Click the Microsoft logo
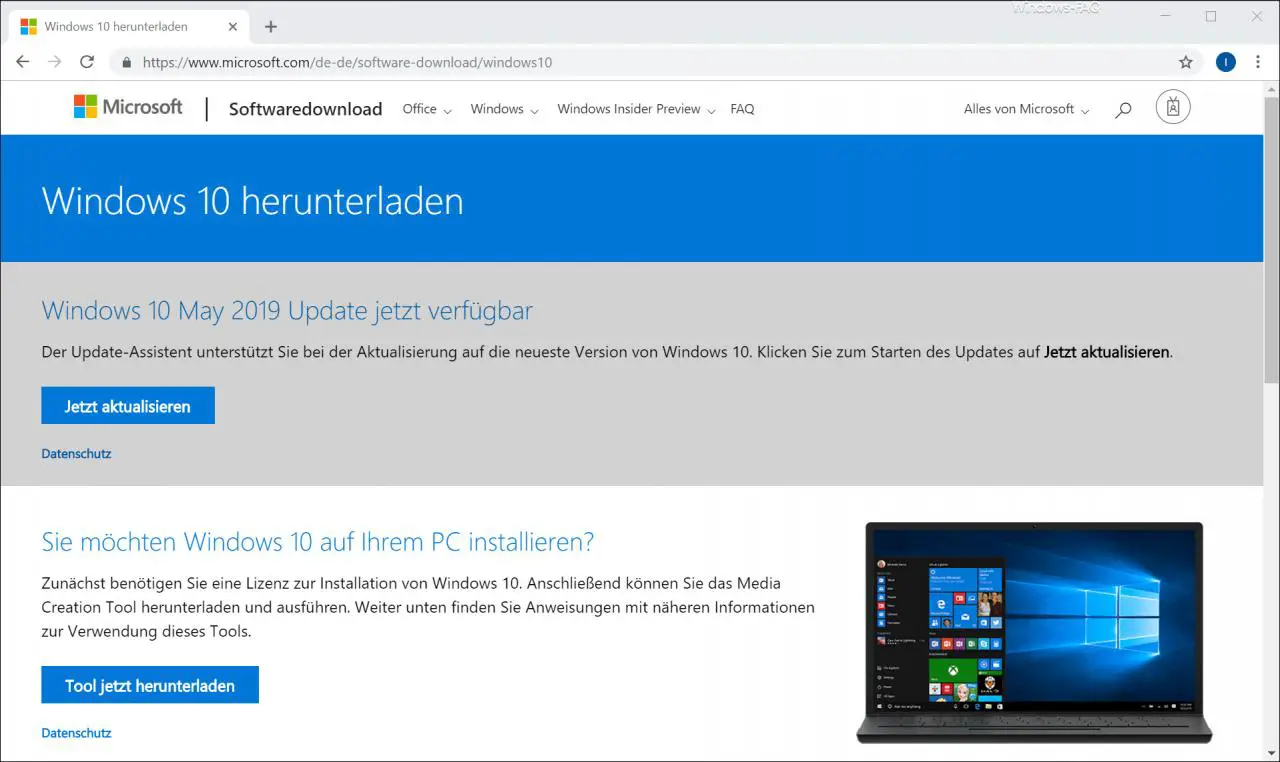The width and height of the screenshot is (1280, 762). (x=128, y=107)
